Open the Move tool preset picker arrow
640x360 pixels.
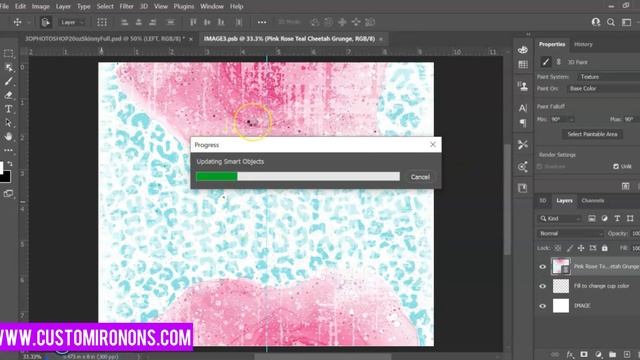tap(29, 22)
